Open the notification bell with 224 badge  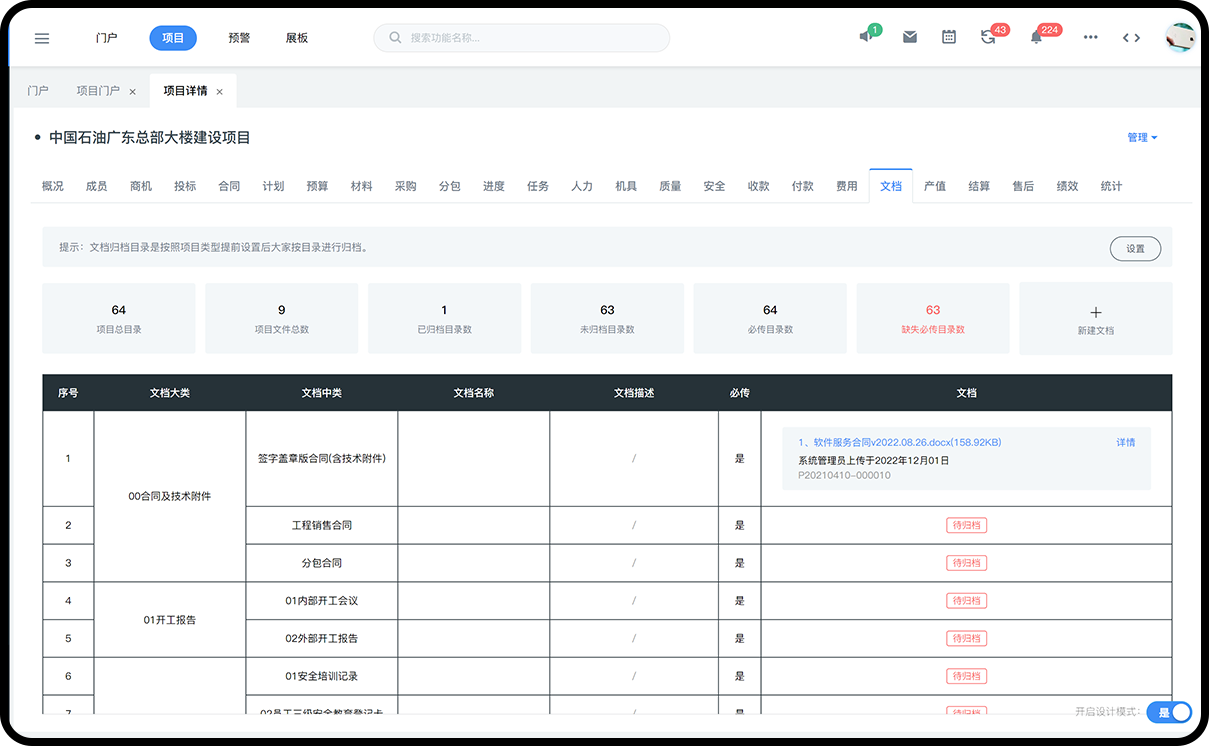tap(1037, 37)
